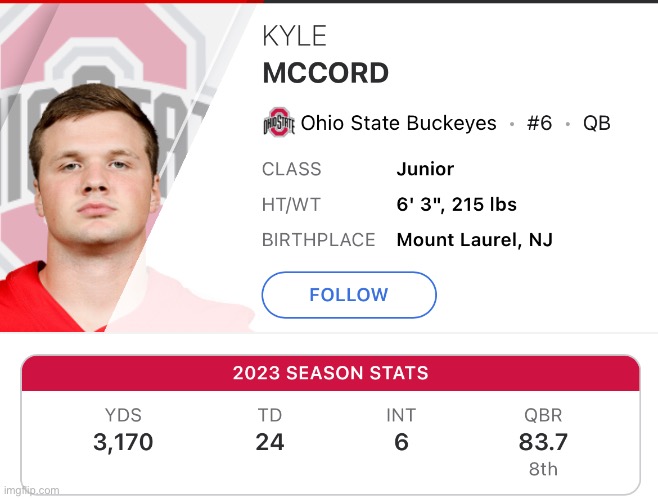Image resolution: width=658 pixels, height=499 pixels.
Task: Click the MCCORD last name heading
Action: 325,73
